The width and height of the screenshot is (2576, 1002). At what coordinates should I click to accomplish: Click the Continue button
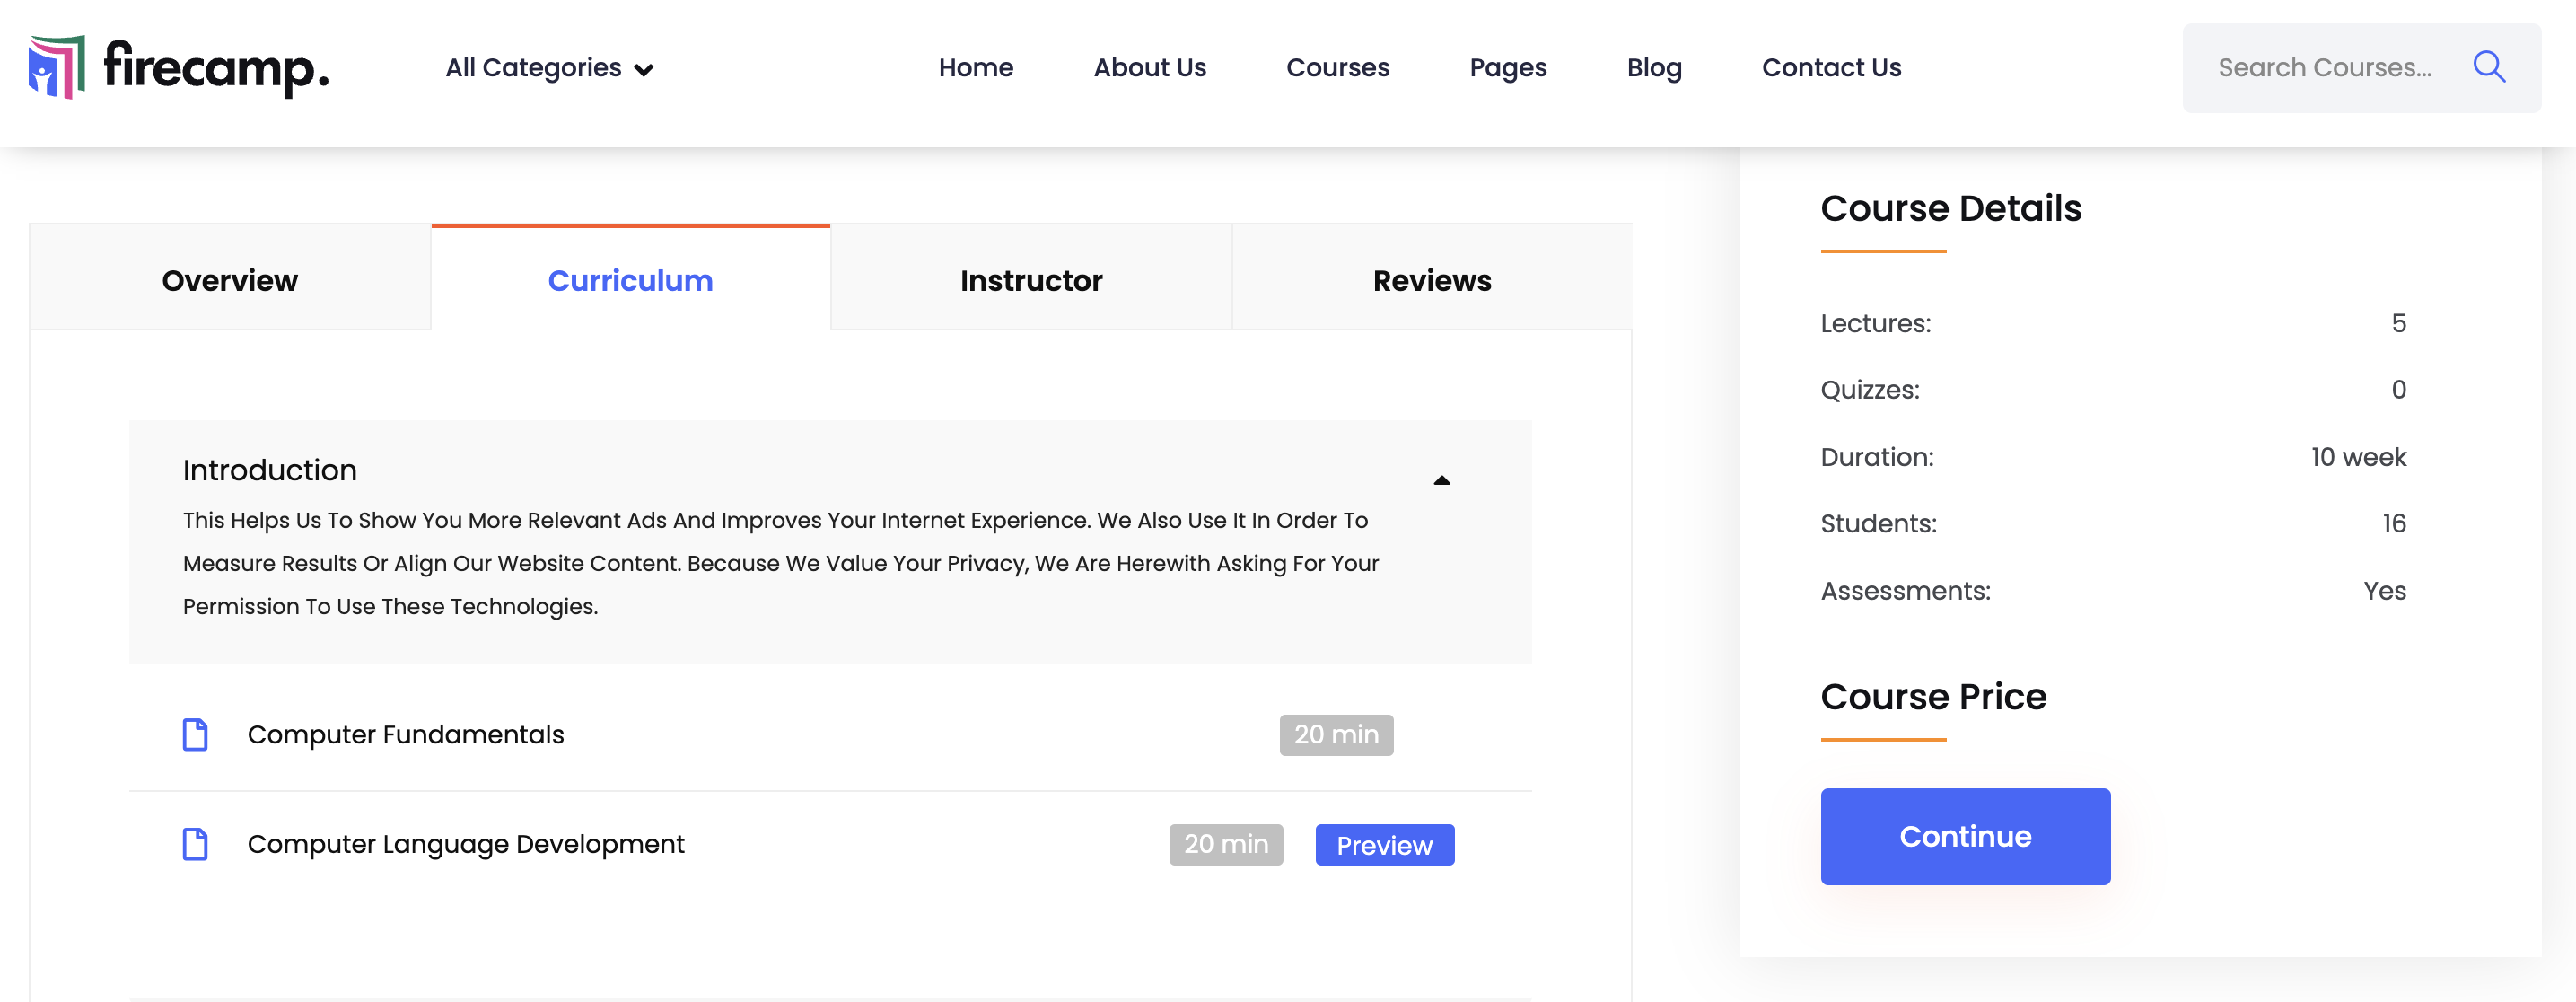[x=1965, y=836]
